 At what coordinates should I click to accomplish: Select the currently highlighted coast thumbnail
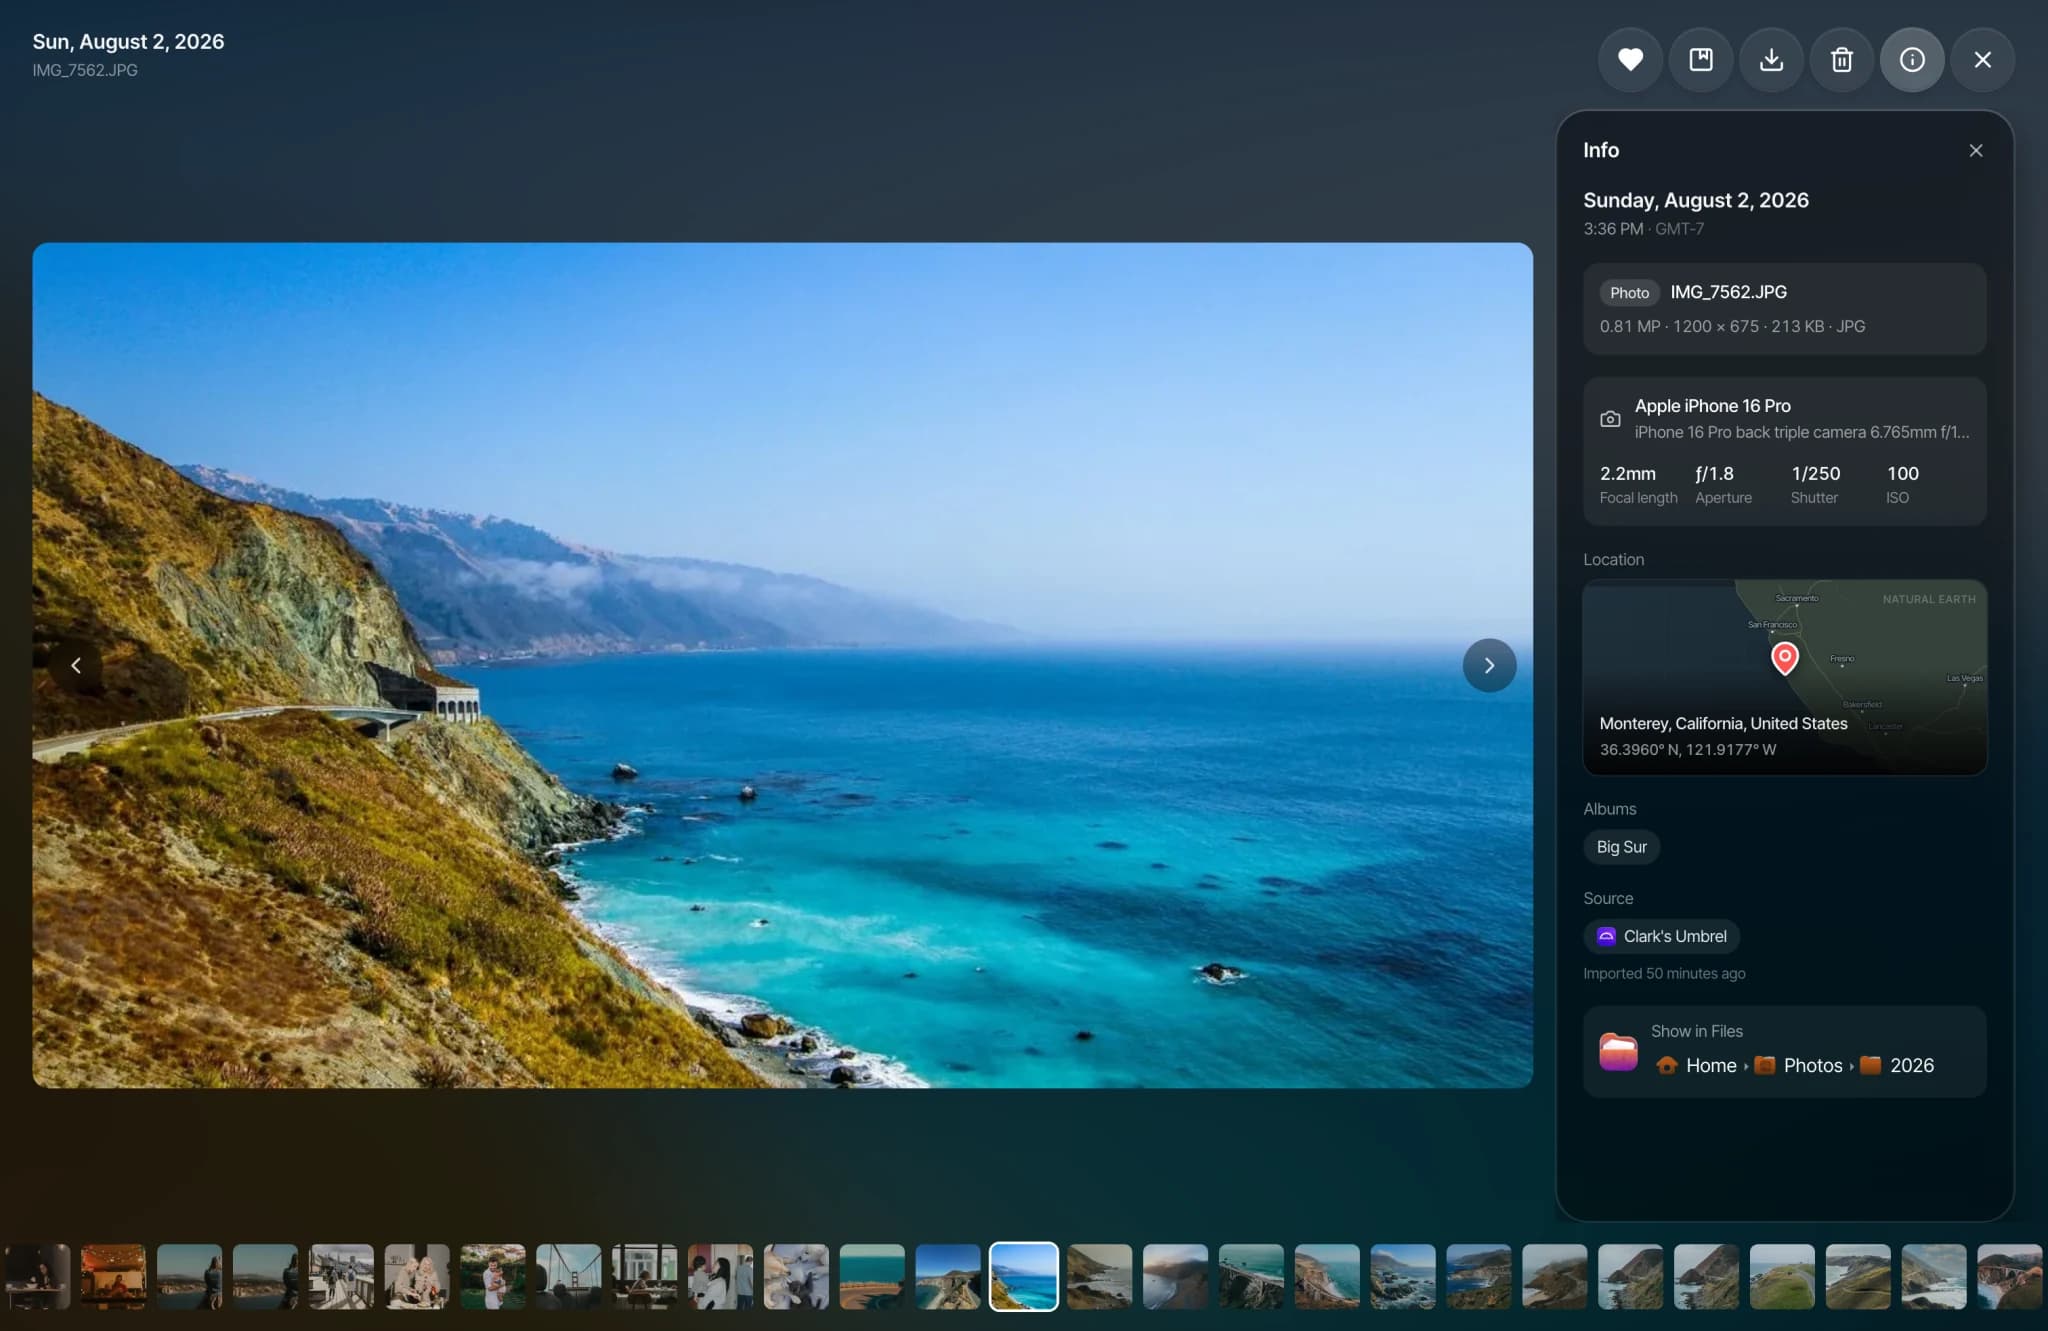point(1023,1276)
